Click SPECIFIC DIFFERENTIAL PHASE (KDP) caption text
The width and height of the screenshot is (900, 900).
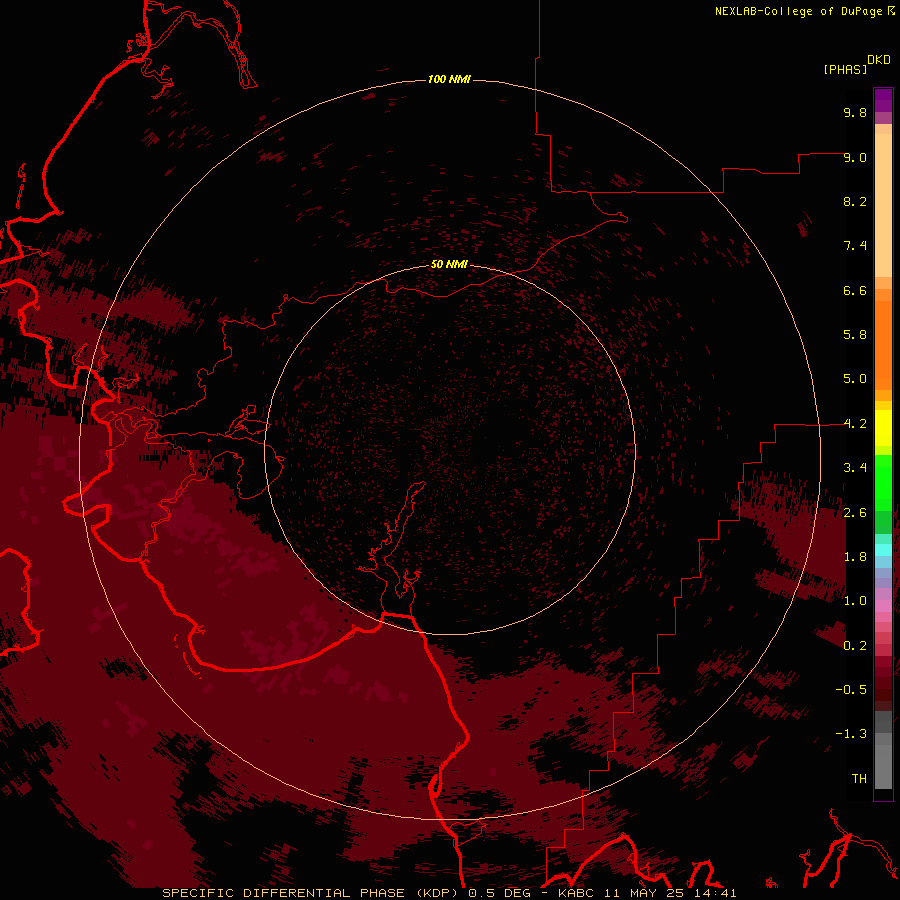310,893
